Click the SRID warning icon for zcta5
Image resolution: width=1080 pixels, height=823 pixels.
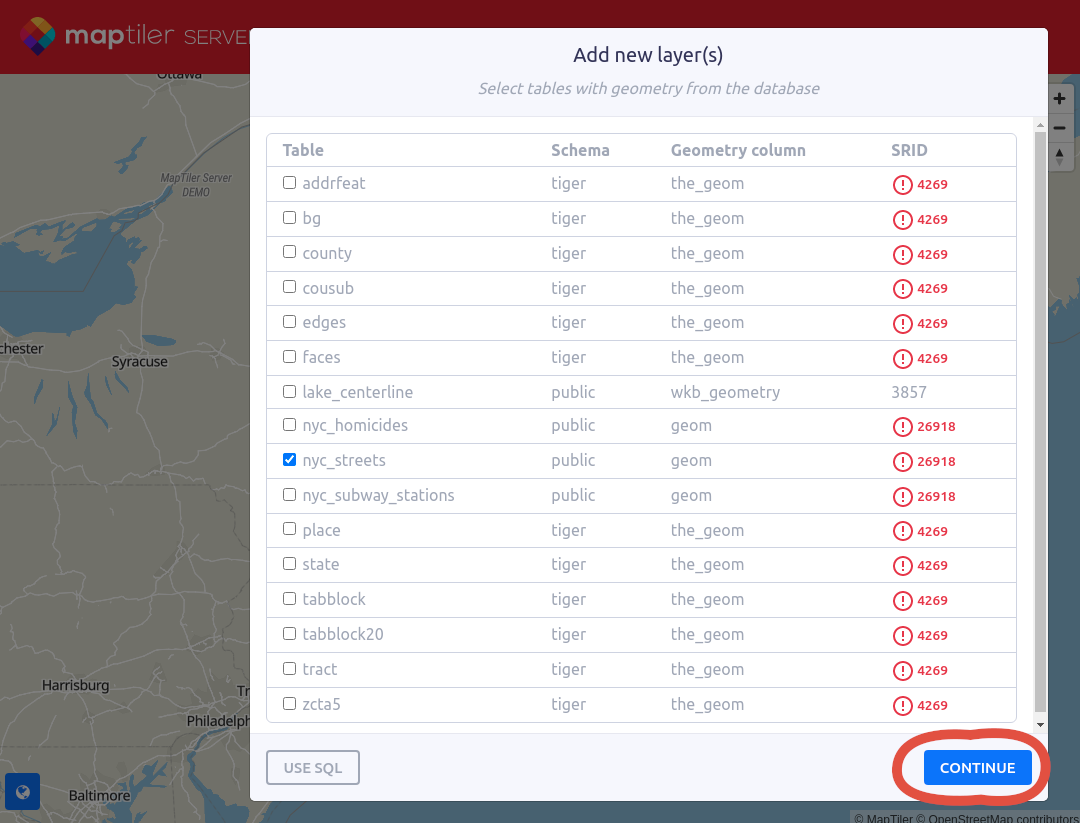tap(903, 705)
